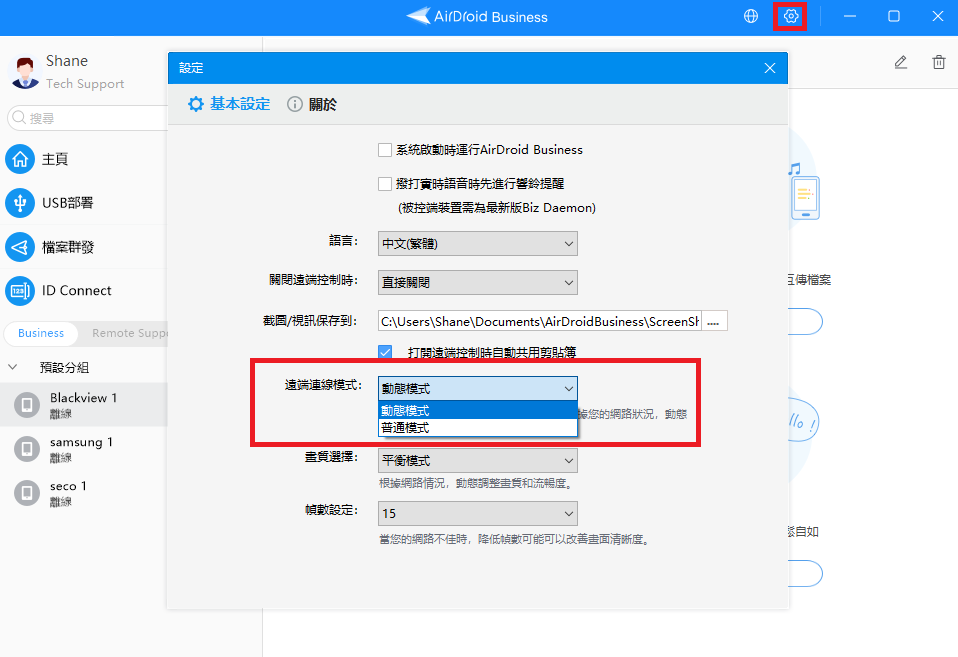Click the browse '....' button for save path
Image resolution: width=958 pixels, height=657 pixels.
pyautogui.click(x=714, y=321)
